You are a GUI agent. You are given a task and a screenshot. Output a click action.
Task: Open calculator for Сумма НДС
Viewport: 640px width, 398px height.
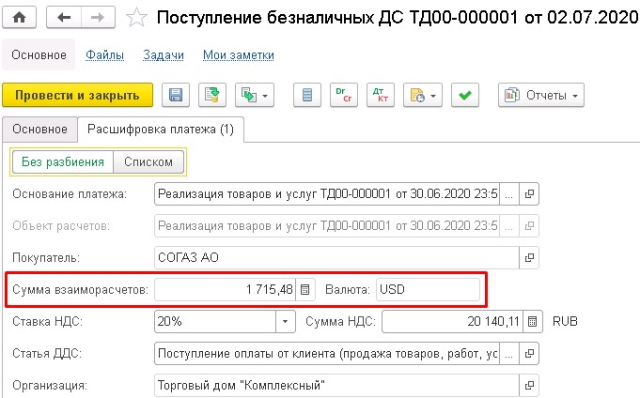(x=532, y=322)
